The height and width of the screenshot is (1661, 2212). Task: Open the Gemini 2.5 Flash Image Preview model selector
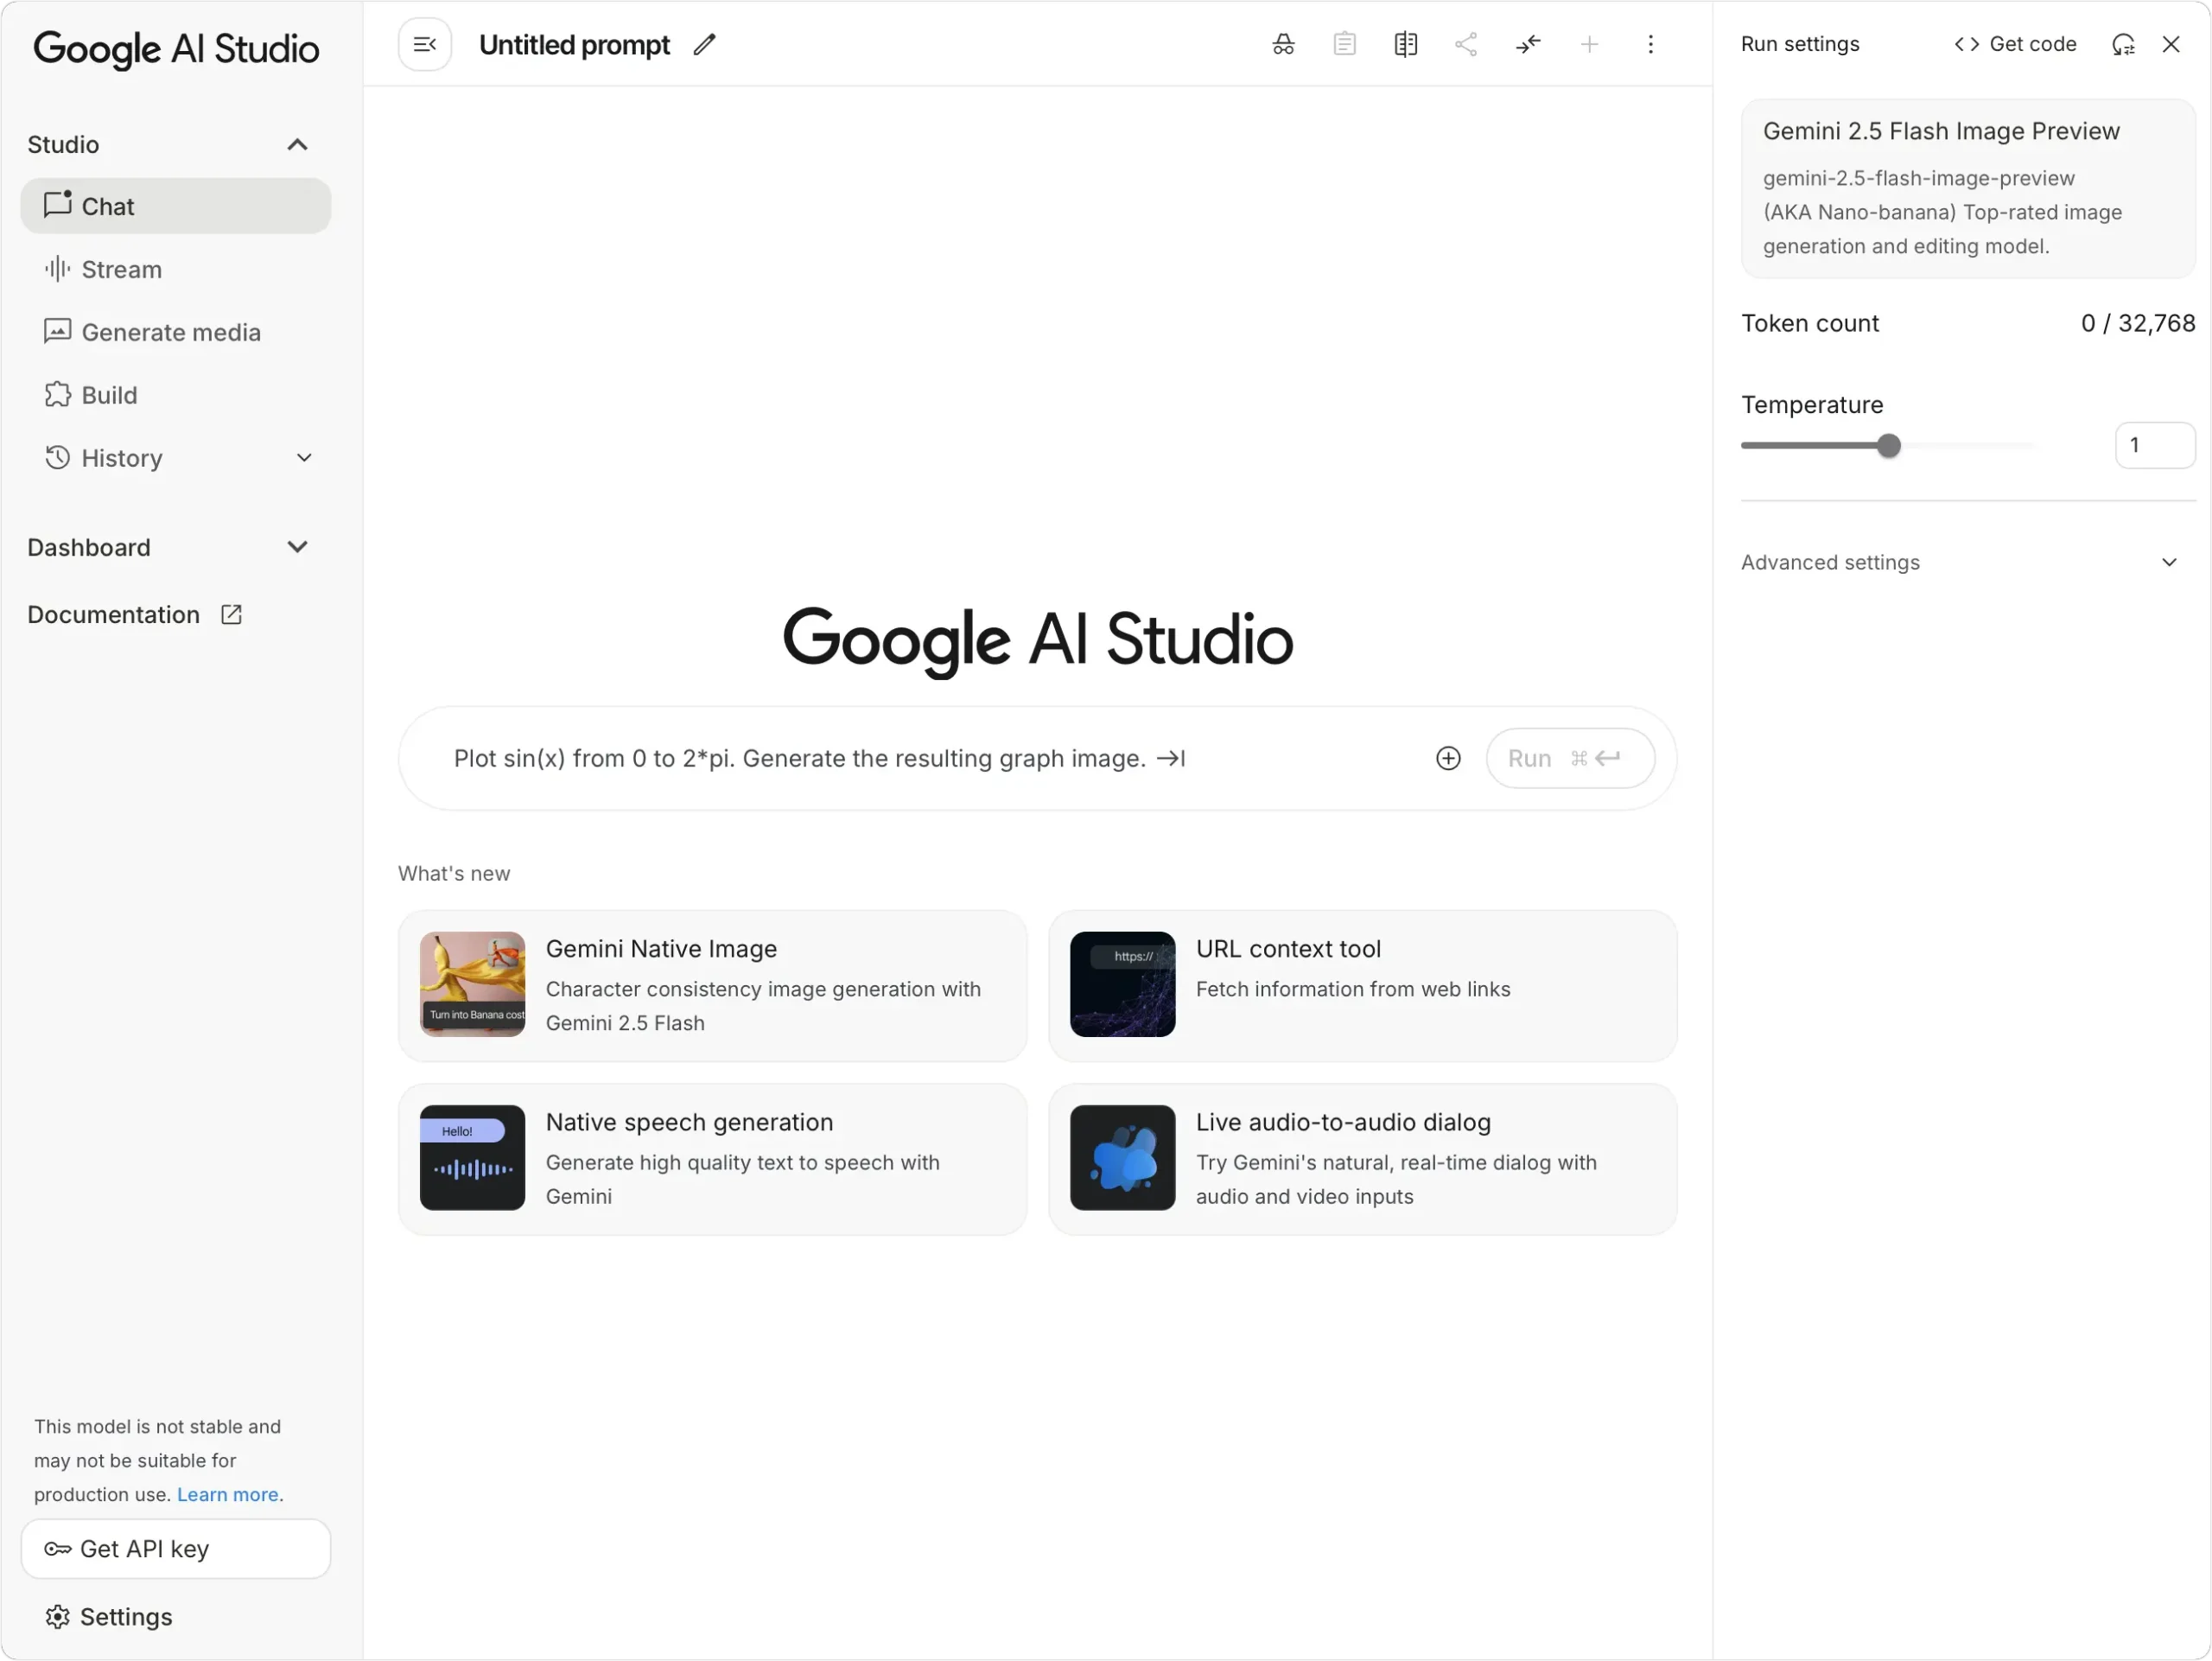1968,189
